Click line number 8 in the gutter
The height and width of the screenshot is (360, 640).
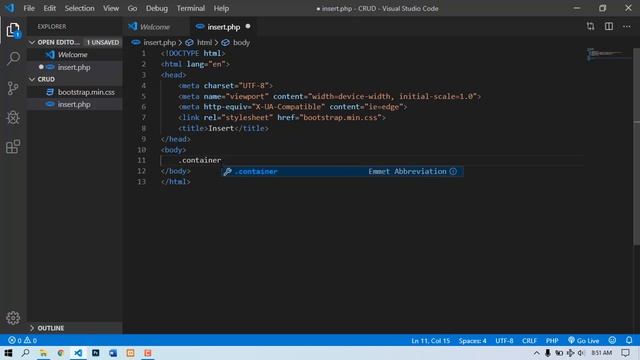[143, 128]
